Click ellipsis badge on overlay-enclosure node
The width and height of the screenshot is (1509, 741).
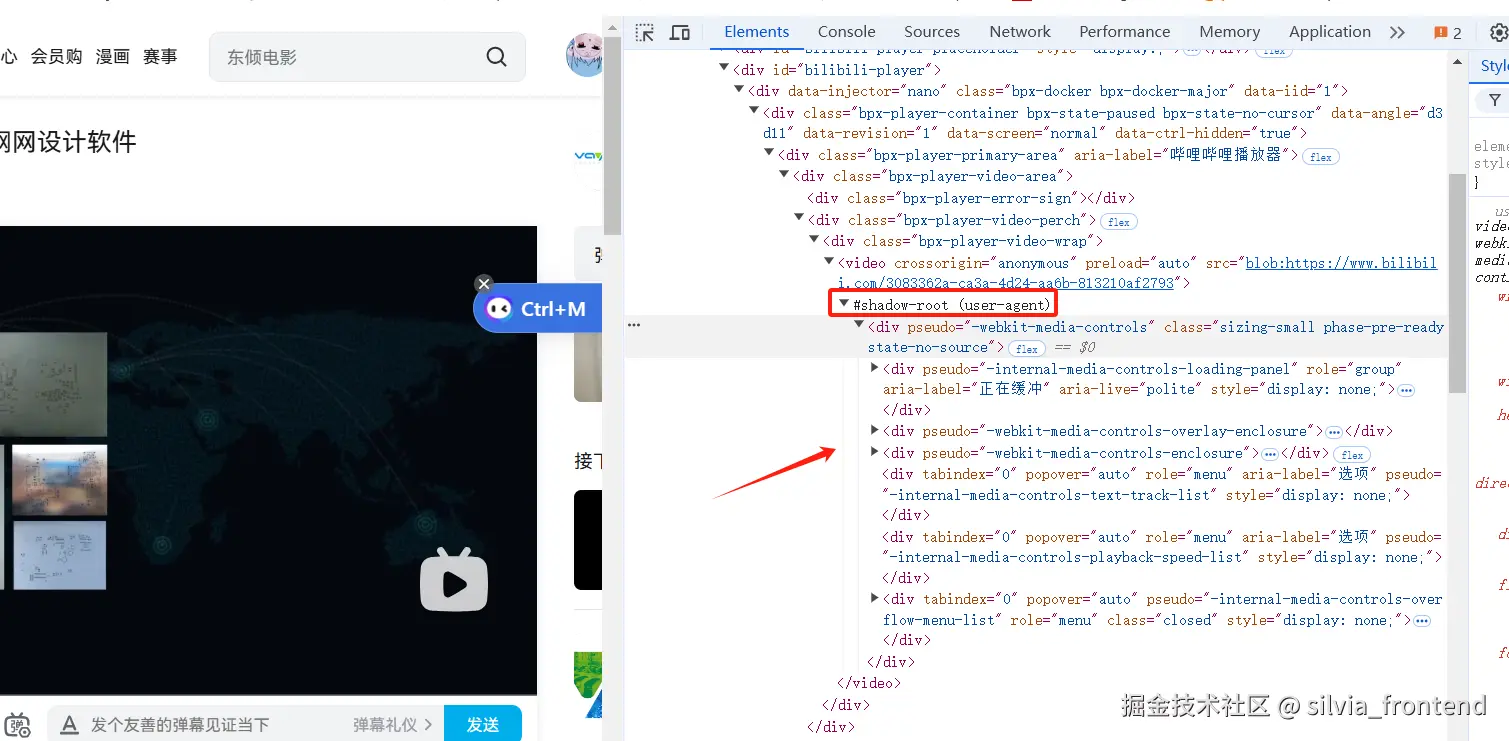point(1333,432)
